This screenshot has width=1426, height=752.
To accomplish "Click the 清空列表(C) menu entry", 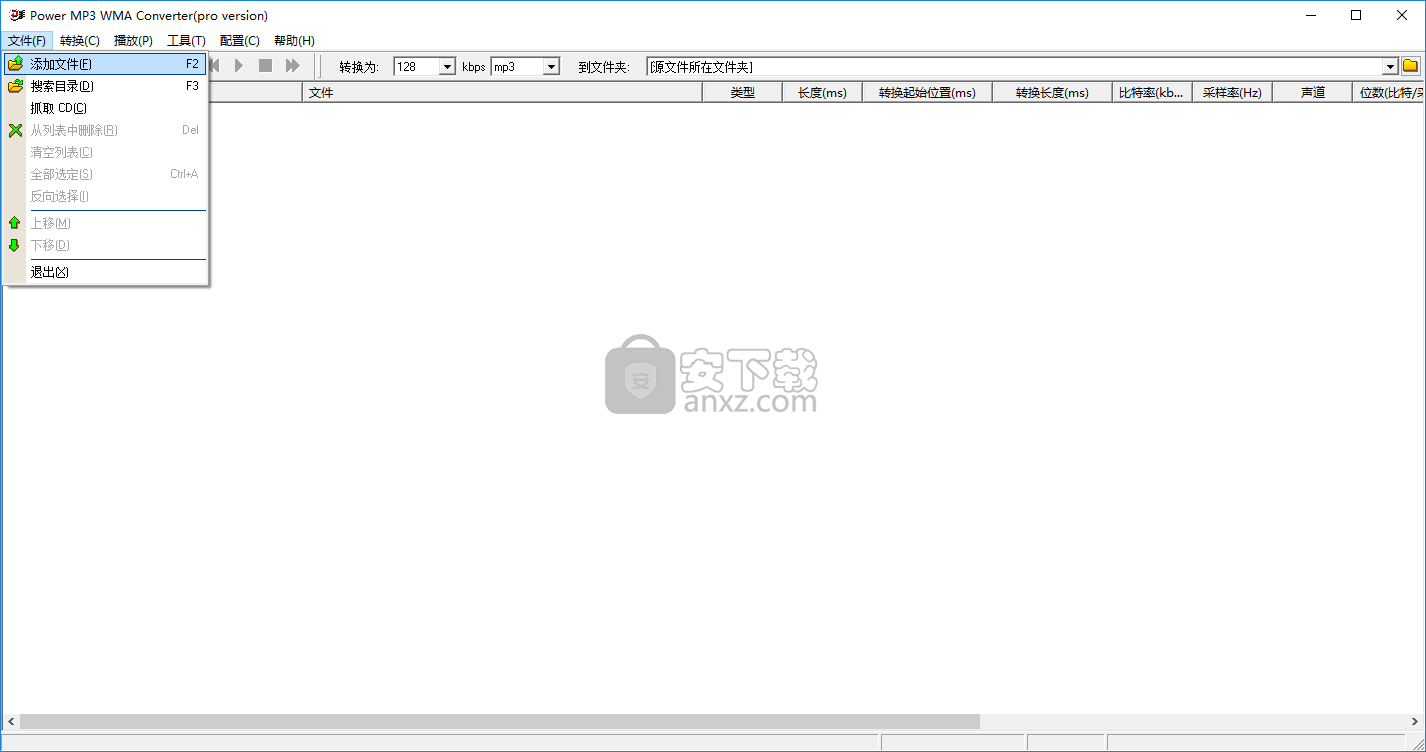I will point(105,152).
